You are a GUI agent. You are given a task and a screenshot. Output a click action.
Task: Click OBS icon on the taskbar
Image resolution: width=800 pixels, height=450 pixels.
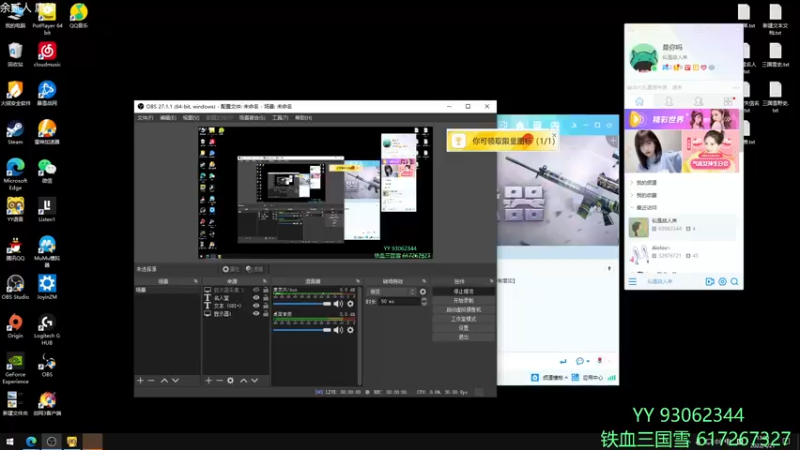[52, 442]
